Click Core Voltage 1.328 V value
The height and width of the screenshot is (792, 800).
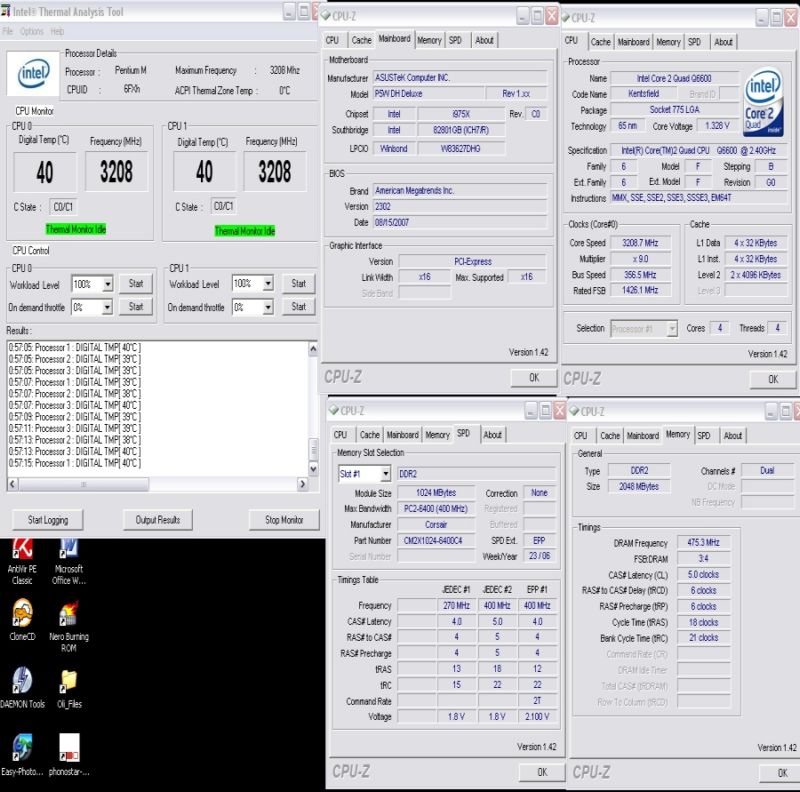pyautogui.click(x=717, y=126)
